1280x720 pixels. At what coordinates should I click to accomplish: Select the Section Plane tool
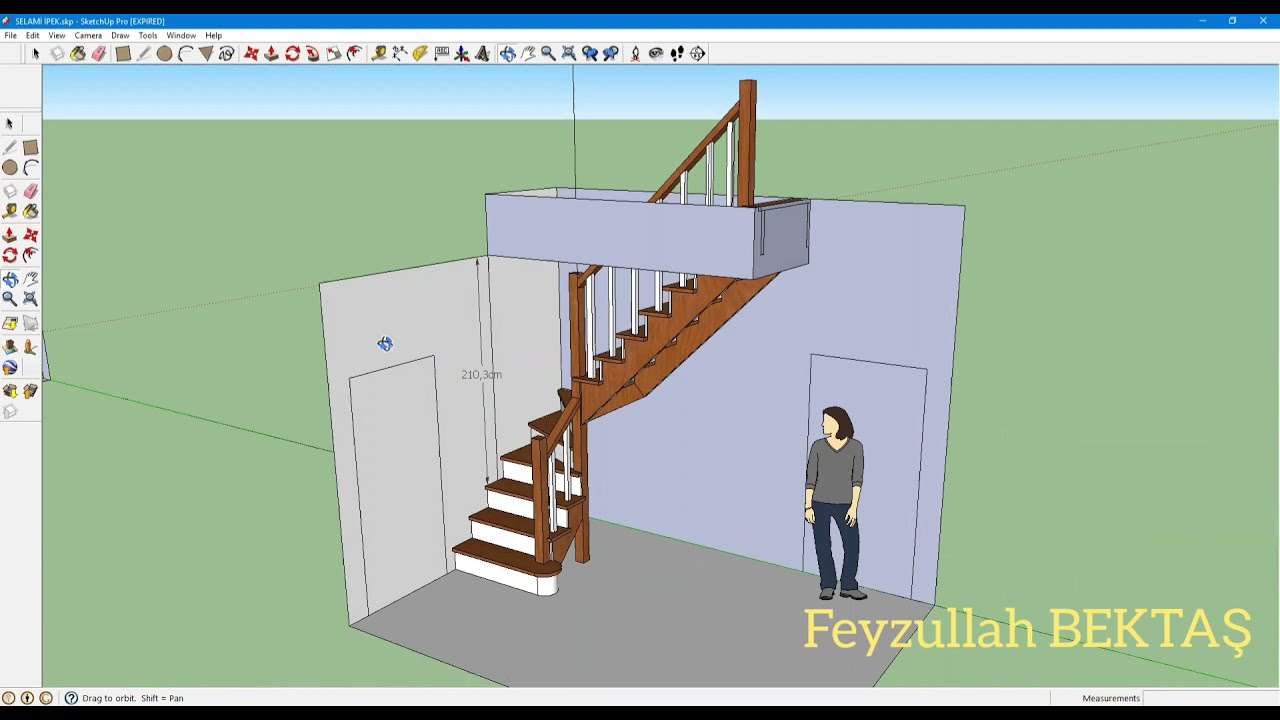[698, 53]
